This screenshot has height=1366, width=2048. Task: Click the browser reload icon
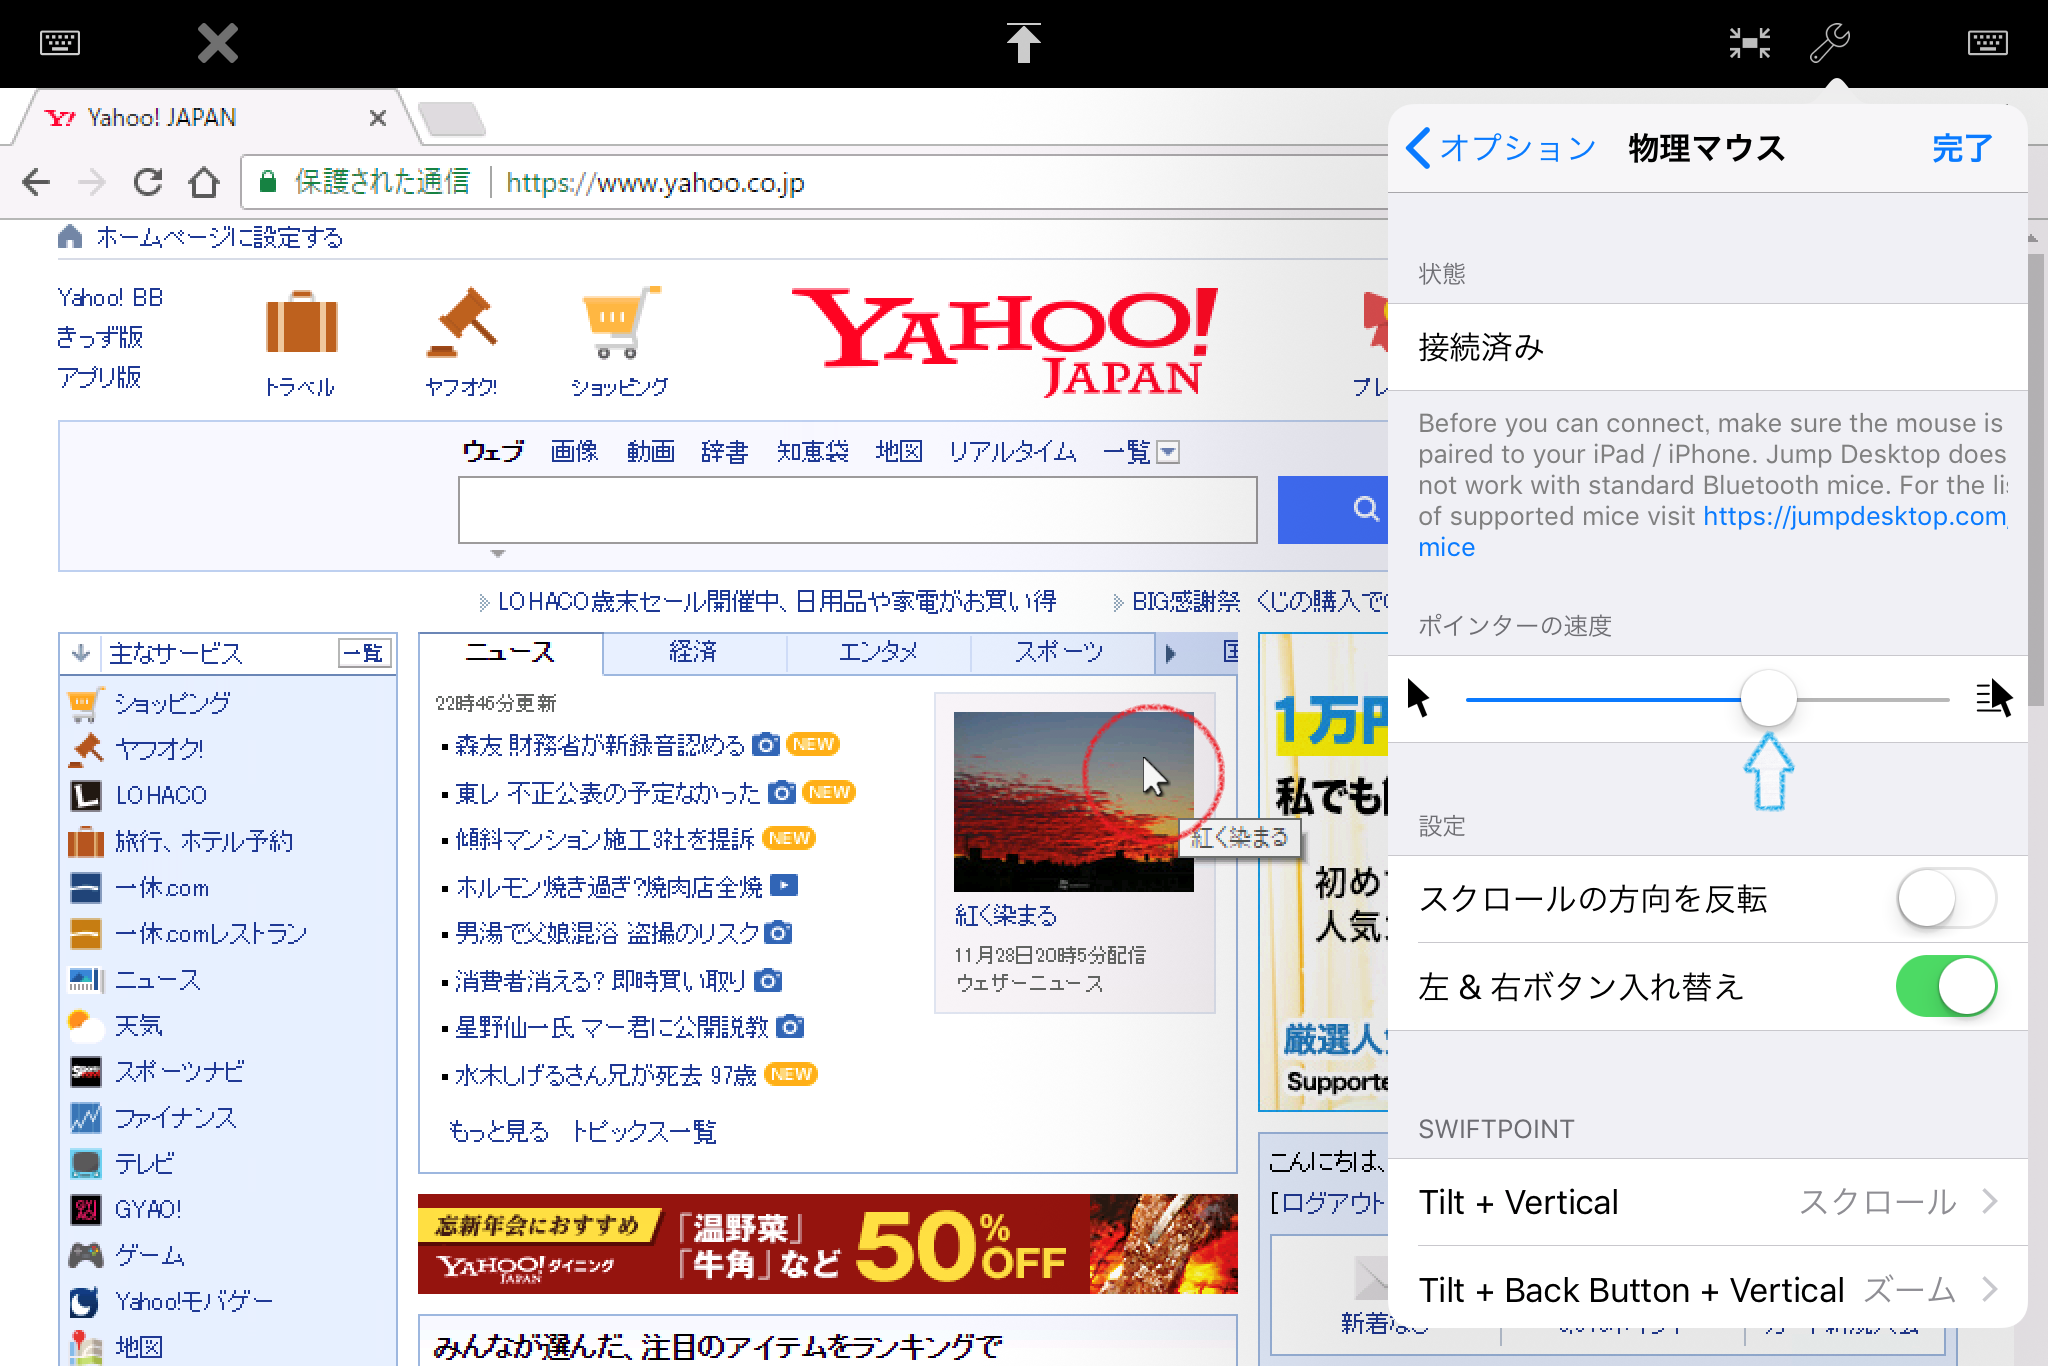click(148, 182)
